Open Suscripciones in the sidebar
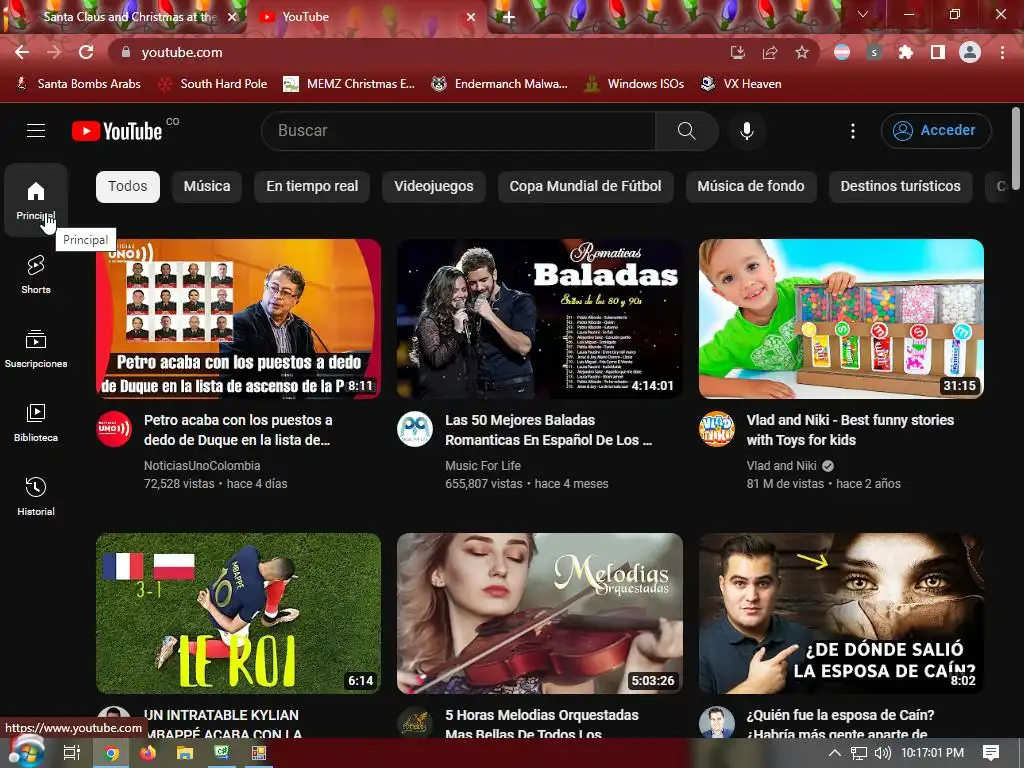1024x768 pixels. (36, 348)
